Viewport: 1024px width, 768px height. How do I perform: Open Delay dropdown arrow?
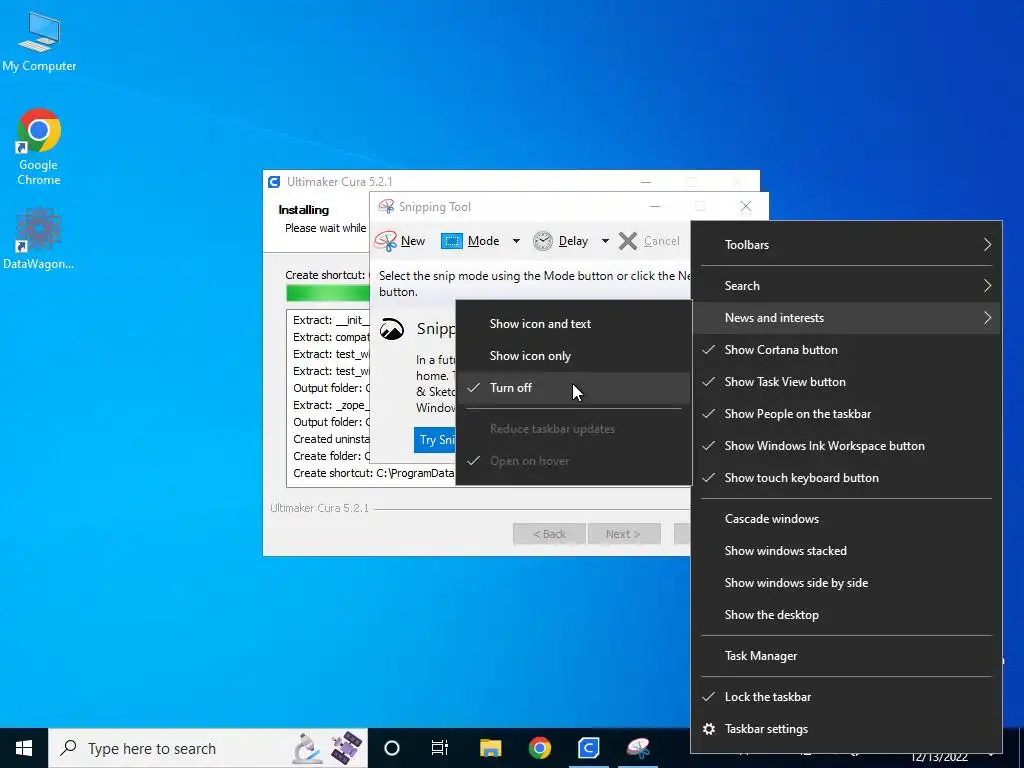coord(605,241)
